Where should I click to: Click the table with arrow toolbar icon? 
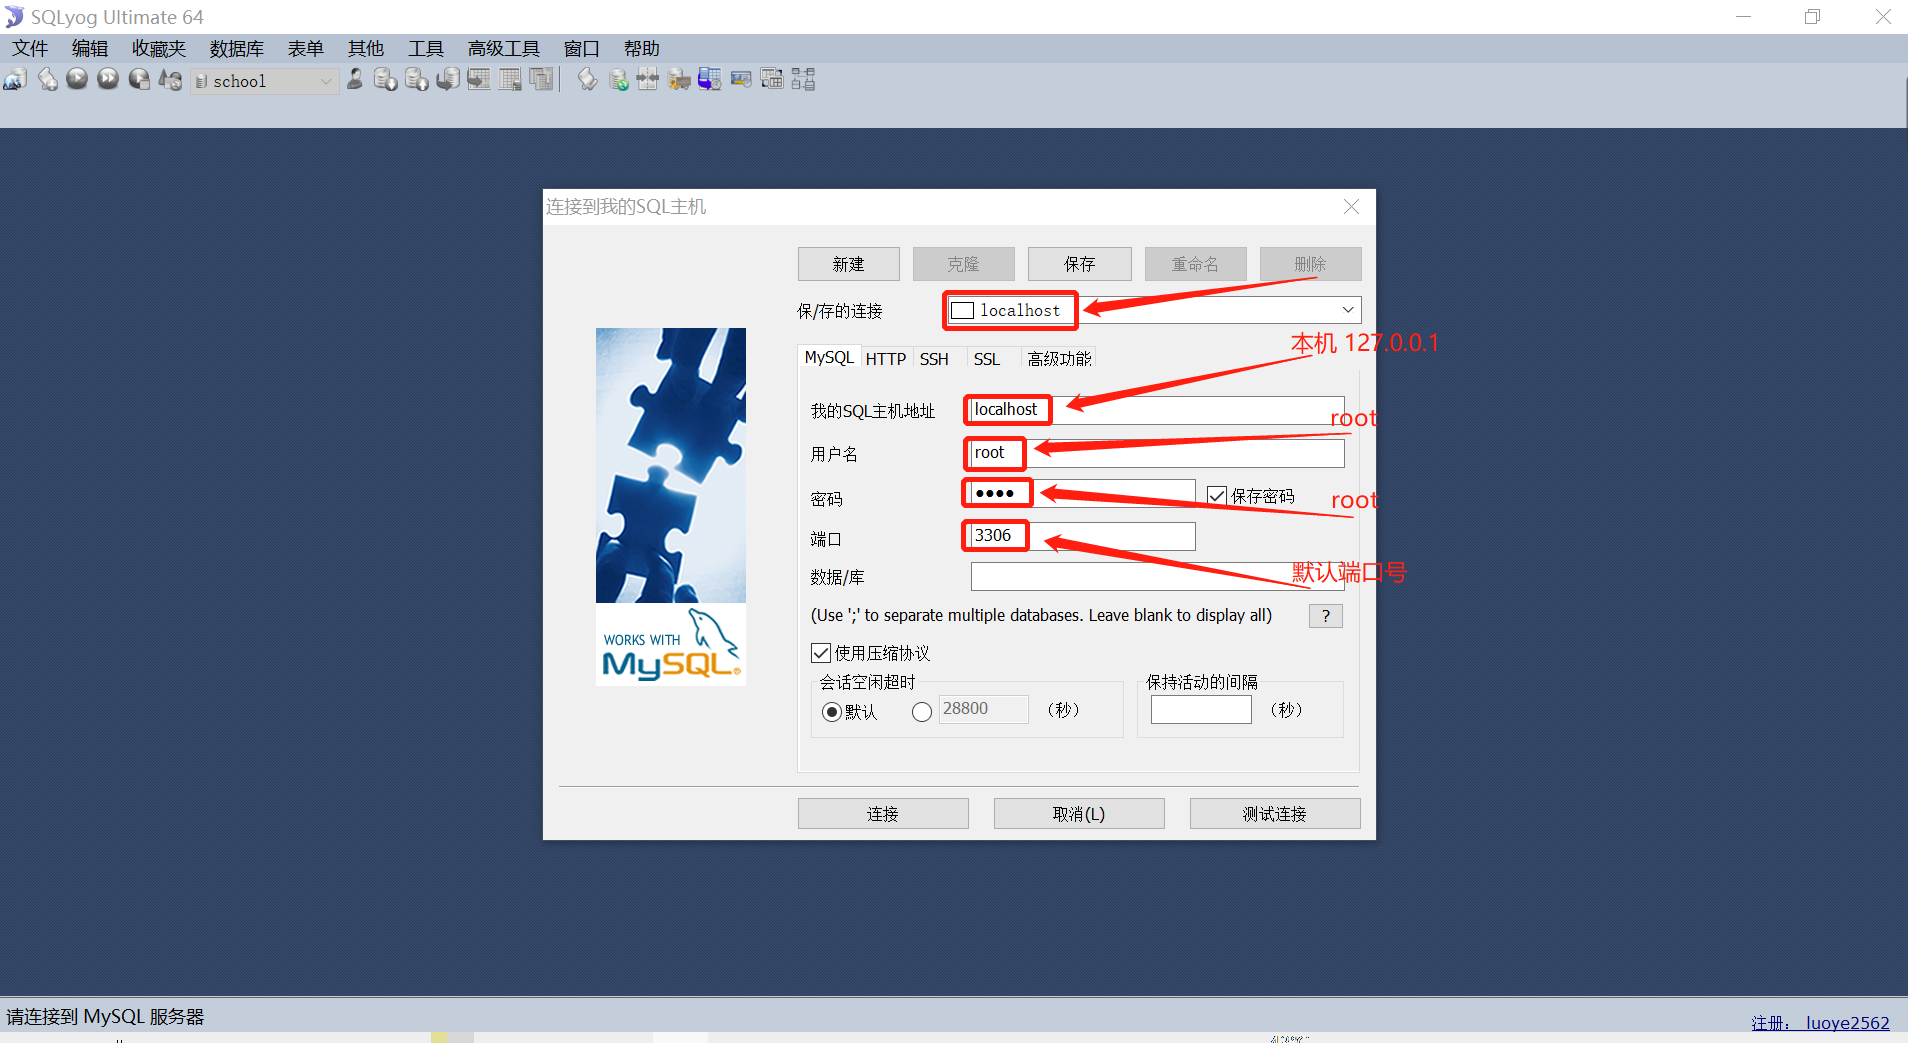pos(479,80)
